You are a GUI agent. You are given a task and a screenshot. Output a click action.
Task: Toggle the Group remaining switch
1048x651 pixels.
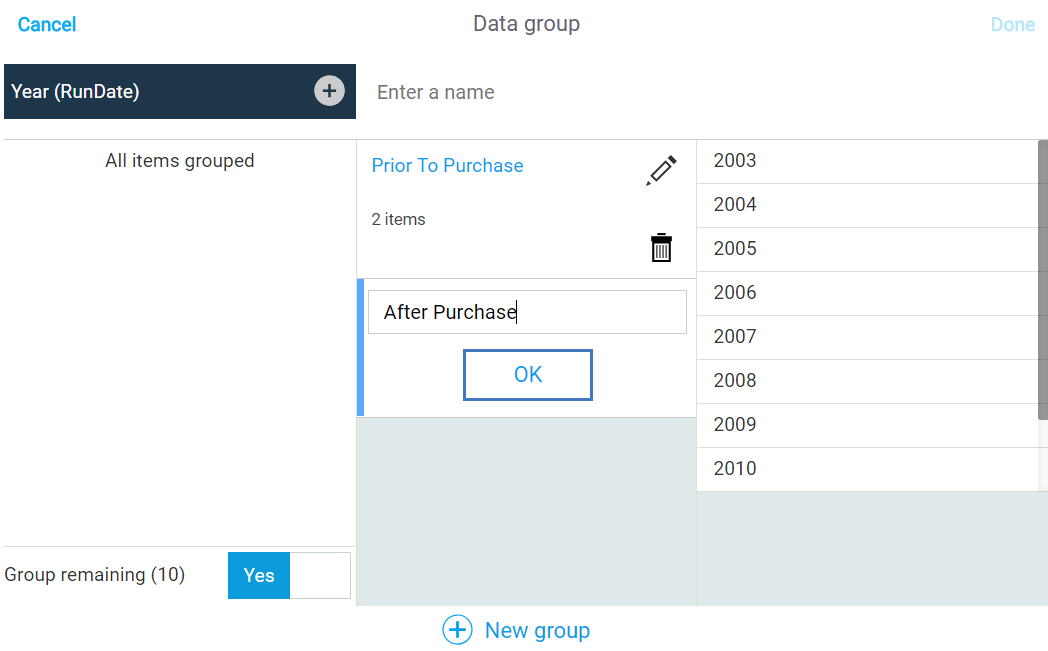click(x=289, y=575)
